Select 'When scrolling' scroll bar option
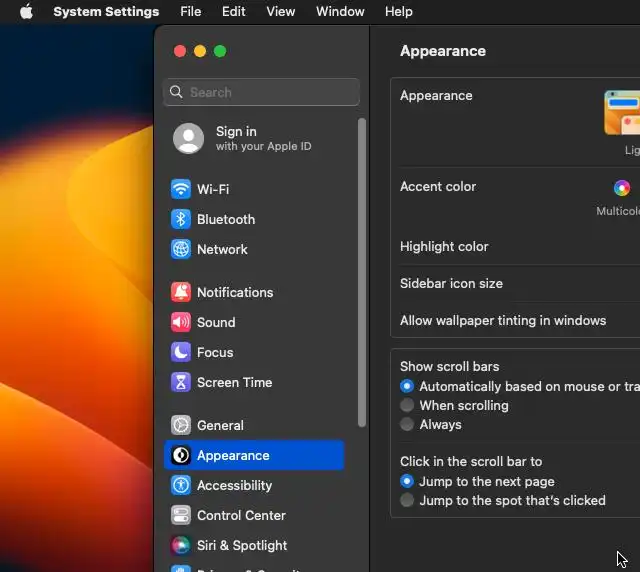This screenshot has width=640, height=572. click(x=407, y=405)
